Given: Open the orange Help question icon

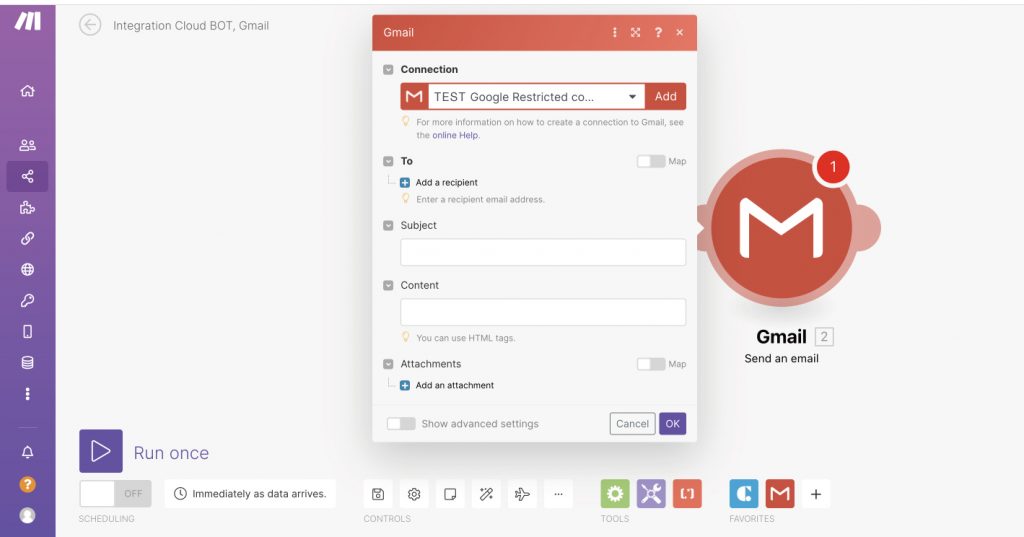Looking at the screenshot, I should click(x=27, y=484).
